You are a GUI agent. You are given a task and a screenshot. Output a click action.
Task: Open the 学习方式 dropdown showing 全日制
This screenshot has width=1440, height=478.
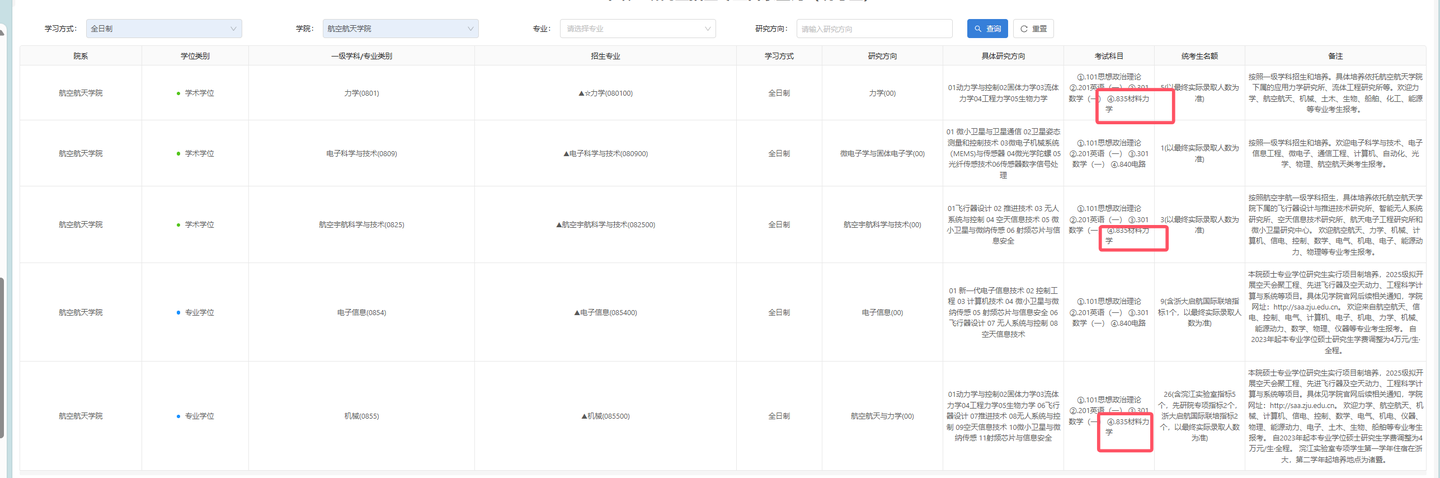point(163,29)
